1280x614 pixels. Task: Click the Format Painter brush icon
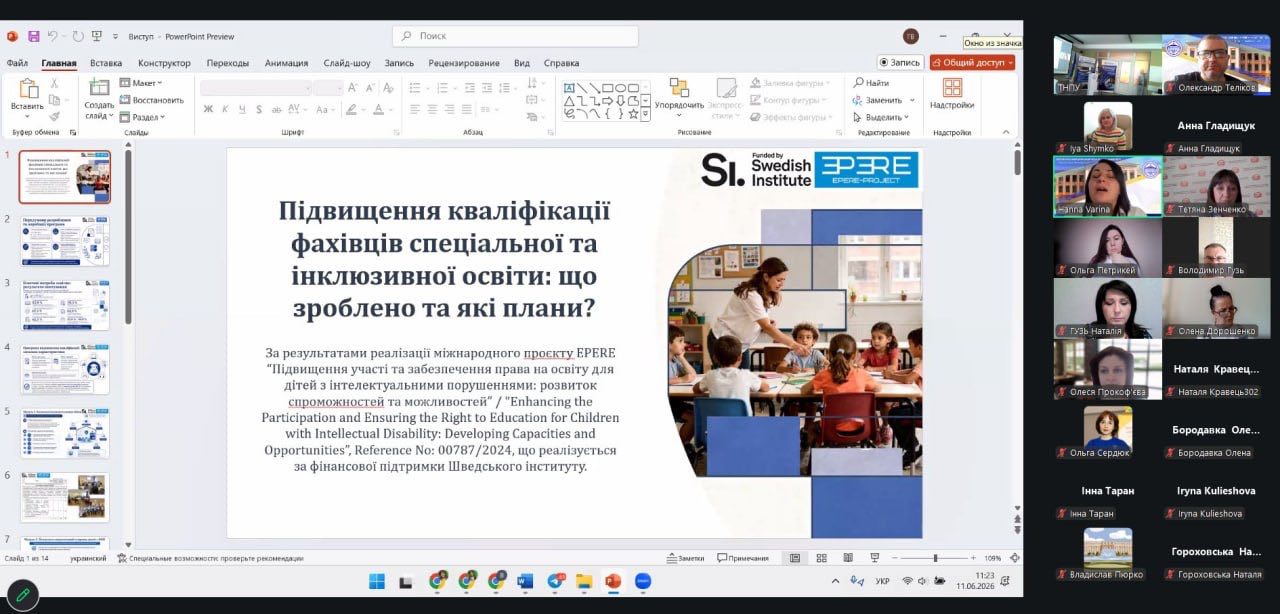[x=54, y=116]
